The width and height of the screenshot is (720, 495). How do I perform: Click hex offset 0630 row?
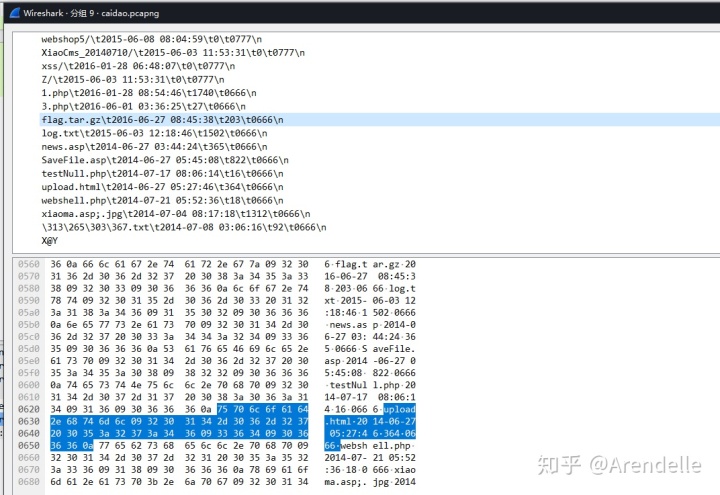[x=217, y=421]
